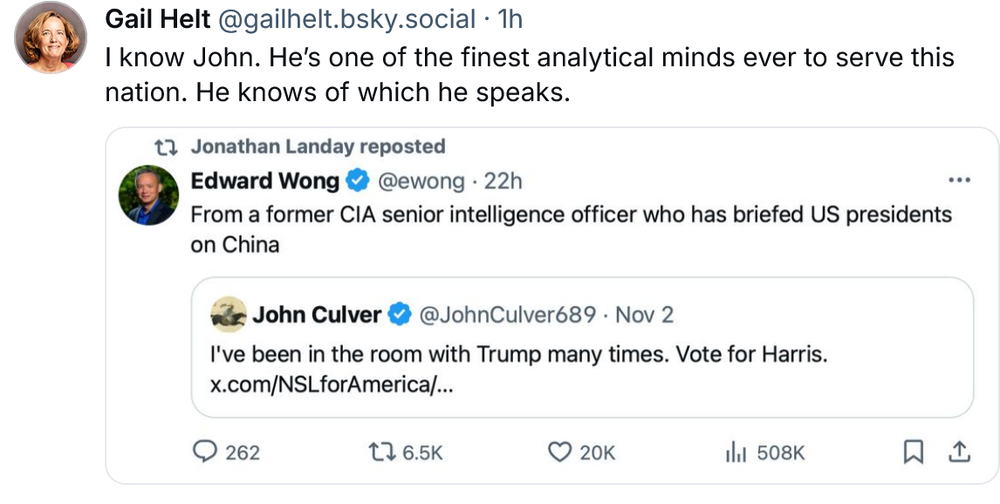Screen dimensions: 1000x504
Task: Click Edward Wong's blue verified badge
Action: pos(355,181)
